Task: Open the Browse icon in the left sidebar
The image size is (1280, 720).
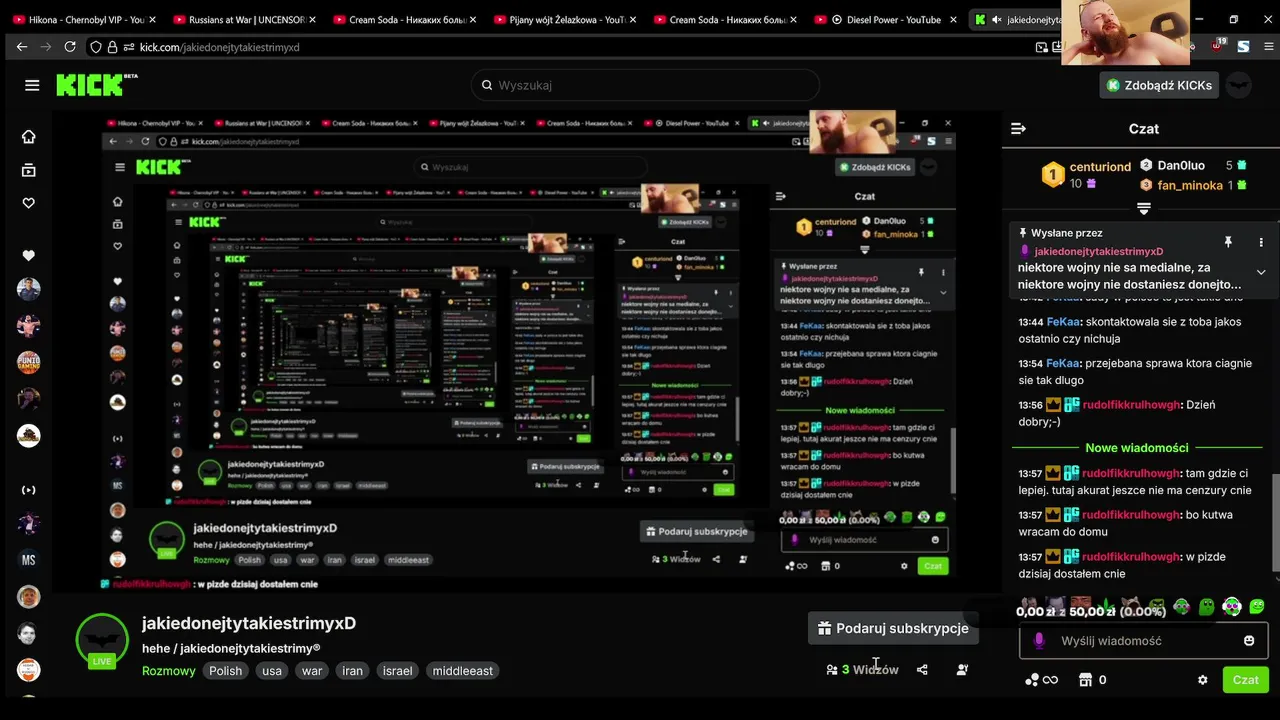Action: [28, 170]
